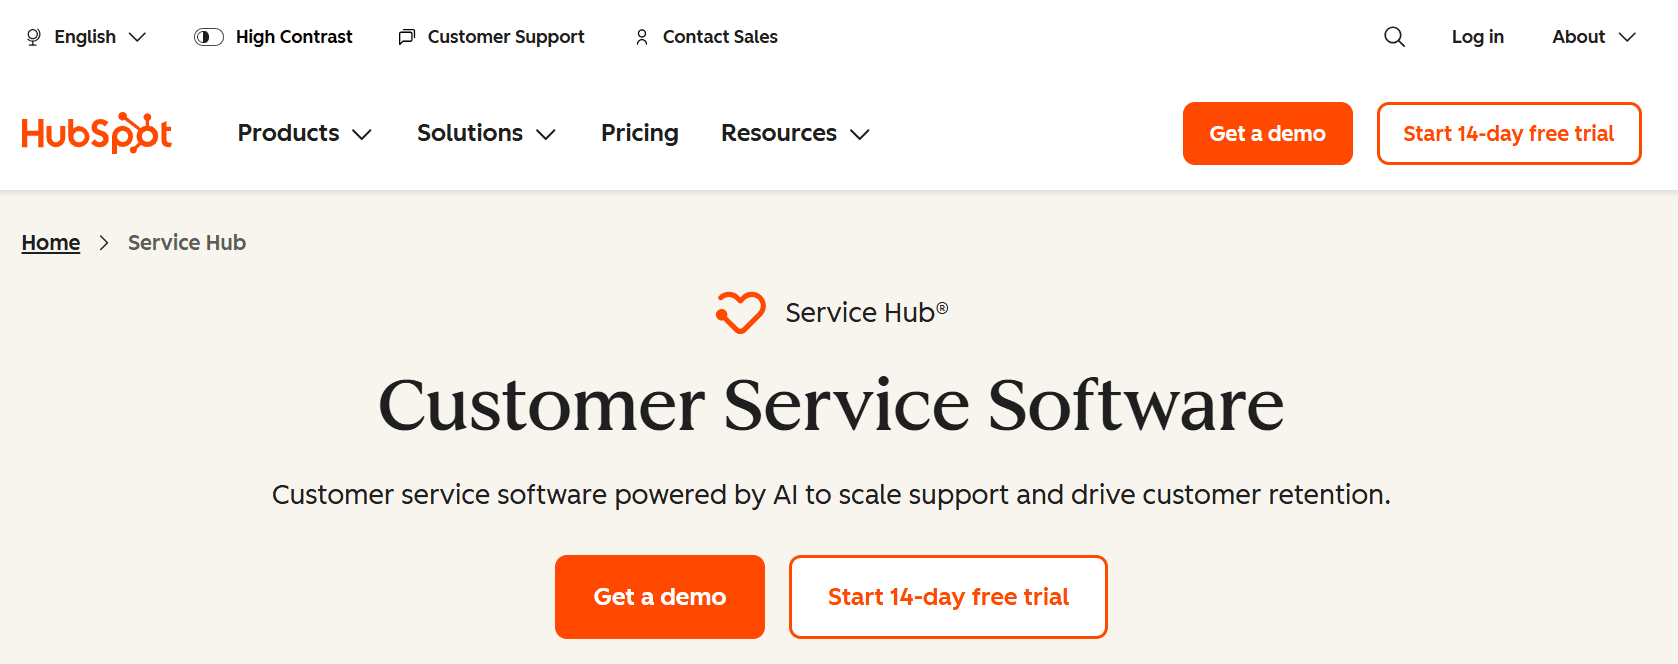Expand the About dropdown
1678x664 pixels.
[x=1592, y=37]
